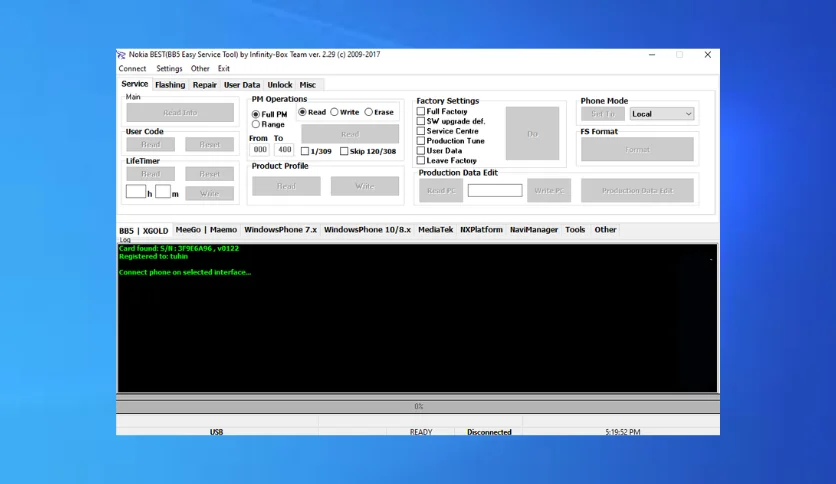The width and height of the screenshot is (836, 484).
Task: Select the Tools tab
Action: [x=575, y=230]
